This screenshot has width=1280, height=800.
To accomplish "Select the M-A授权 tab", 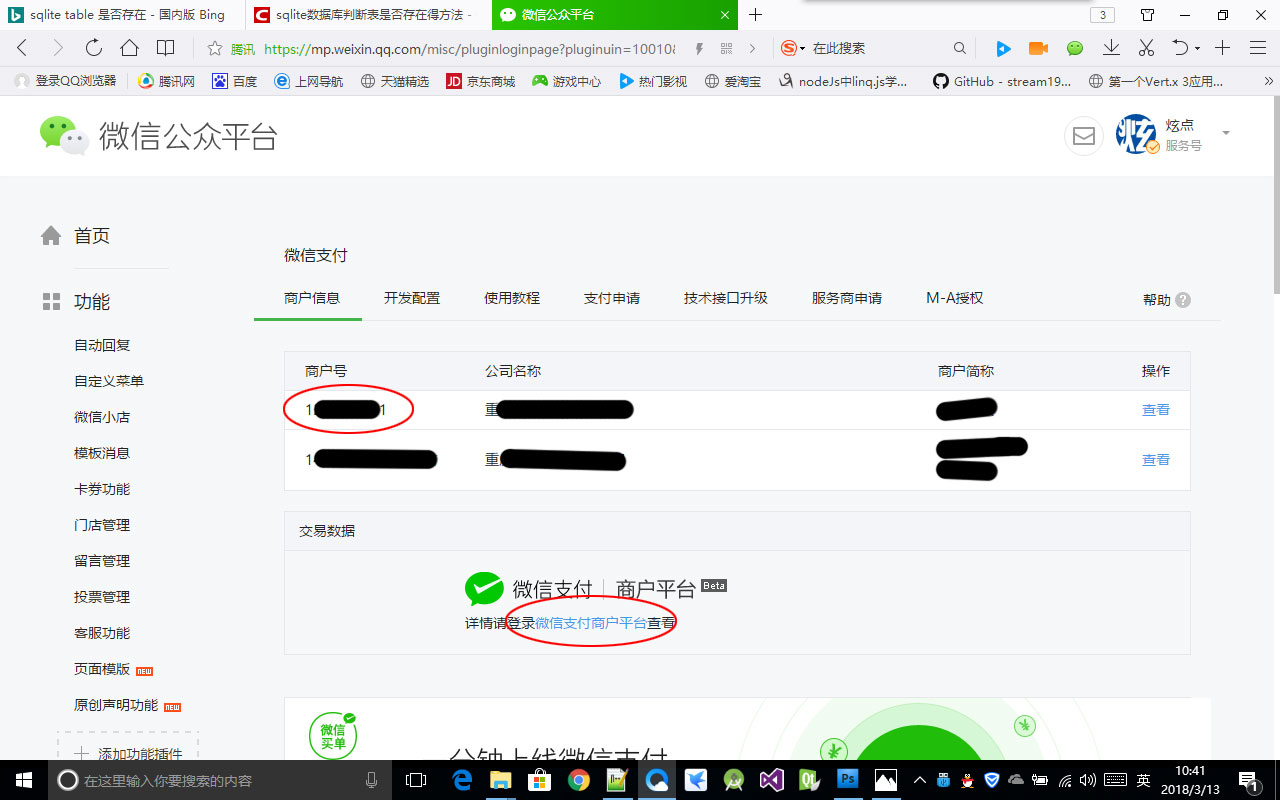I will pos(955,298).
